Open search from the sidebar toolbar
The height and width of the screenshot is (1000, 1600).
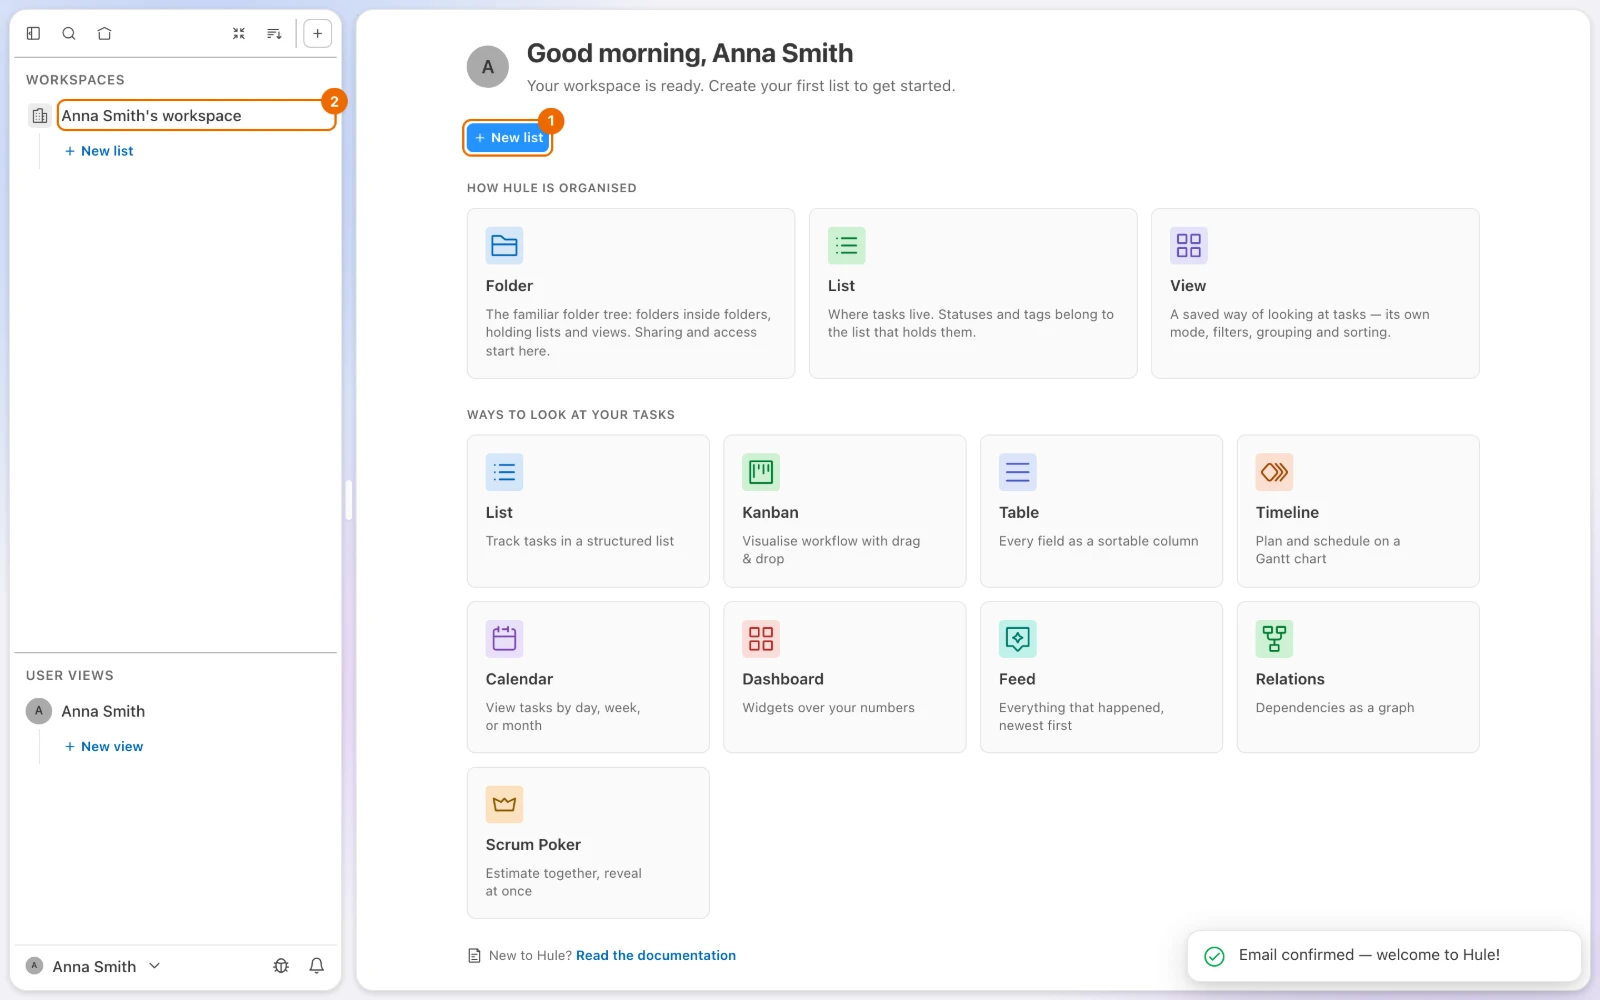69,33
